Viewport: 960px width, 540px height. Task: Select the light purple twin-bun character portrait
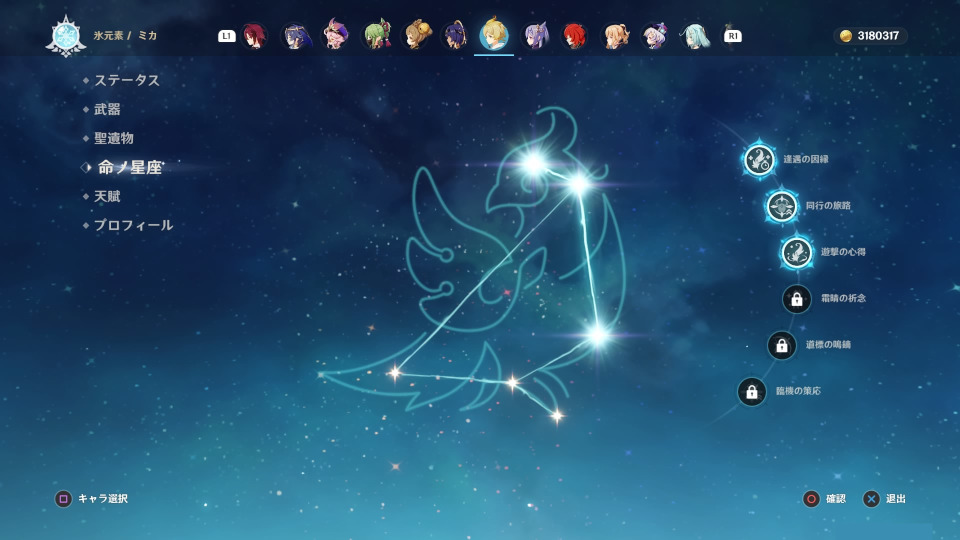(536, 36)
